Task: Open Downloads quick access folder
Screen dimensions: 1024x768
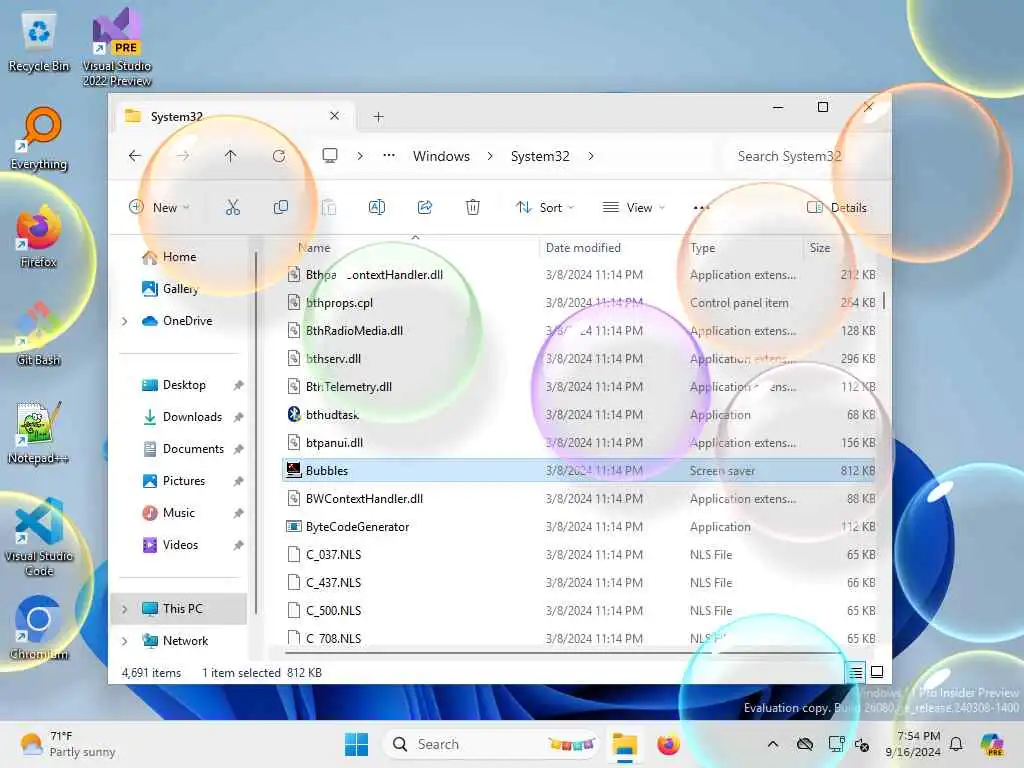Action: (x=183, y=417)
